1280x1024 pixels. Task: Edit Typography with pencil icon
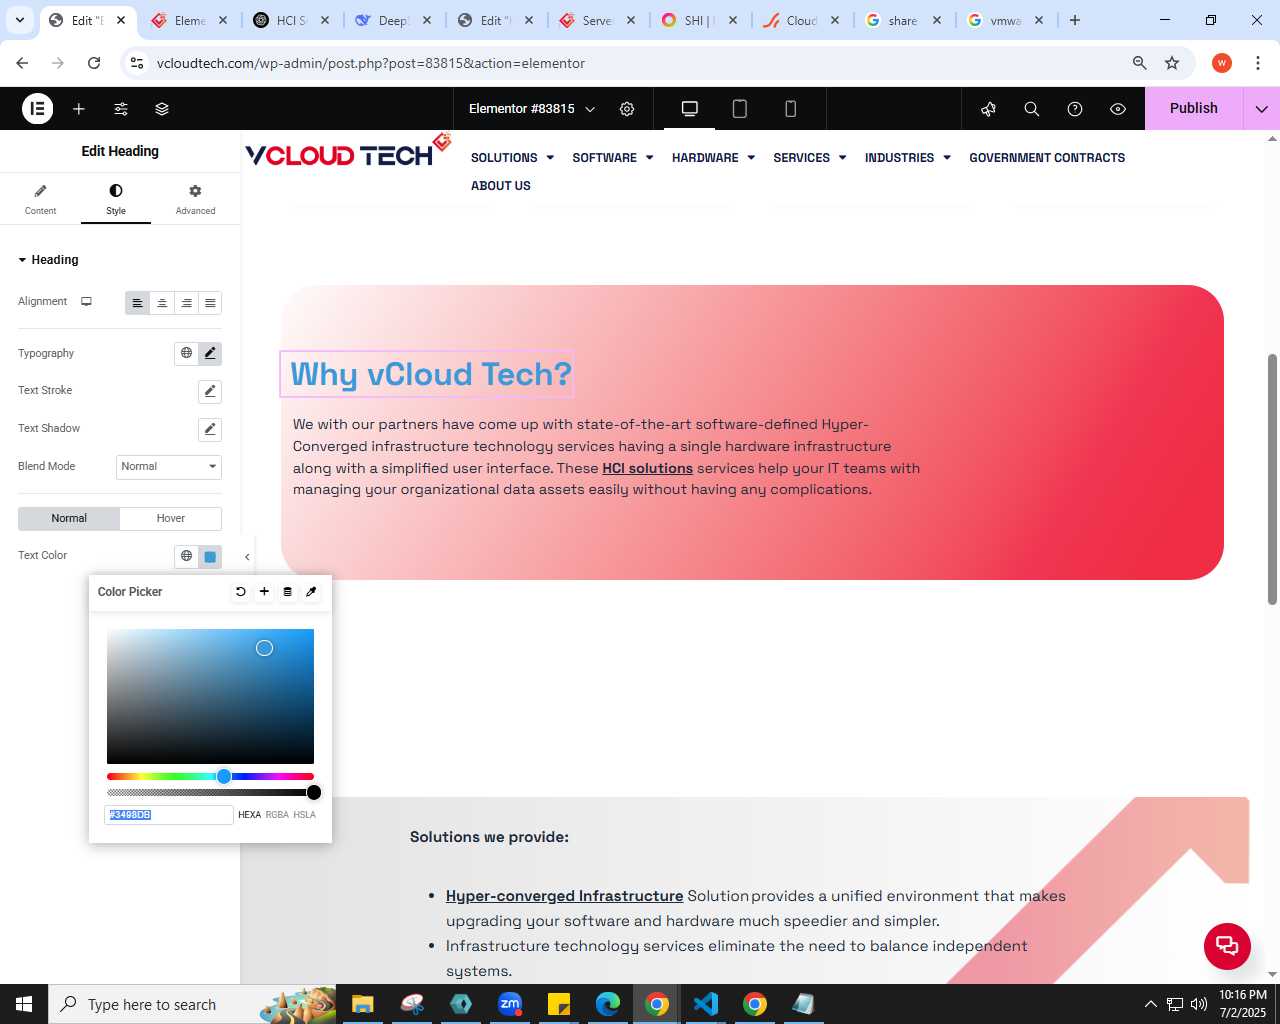point(210,353)
